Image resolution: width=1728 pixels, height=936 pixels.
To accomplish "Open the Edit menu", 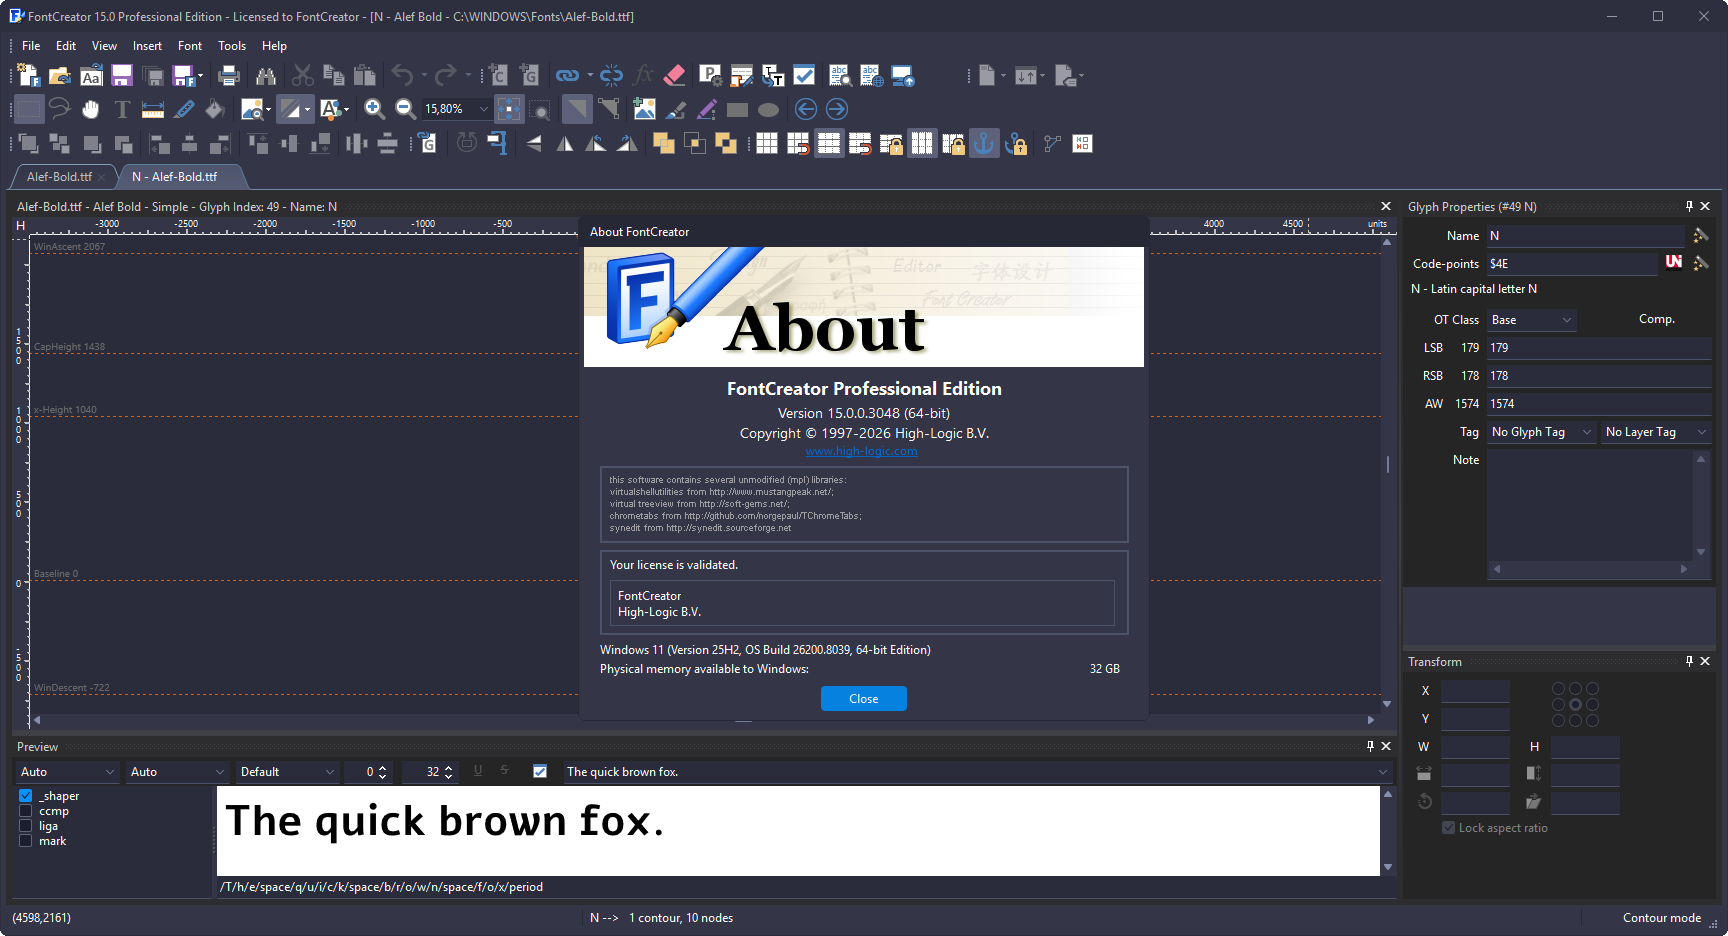I will click(66, 46).
